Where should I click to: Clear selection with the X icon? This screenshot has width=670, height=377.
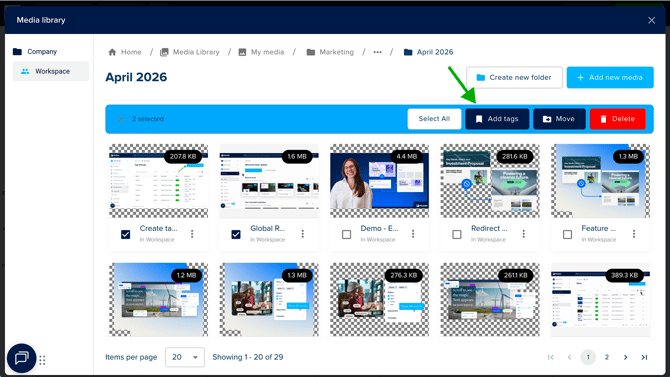coord(120,119)
